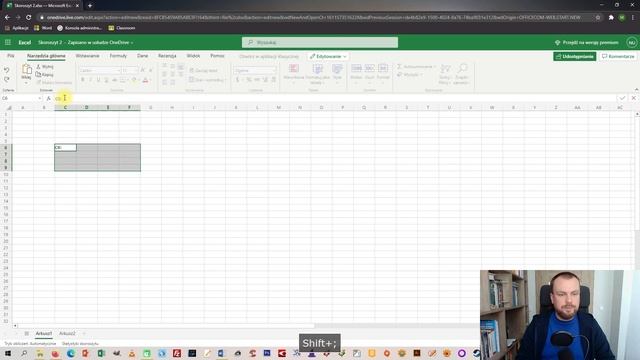Click the insert function fx icon

tap(49, 98)
